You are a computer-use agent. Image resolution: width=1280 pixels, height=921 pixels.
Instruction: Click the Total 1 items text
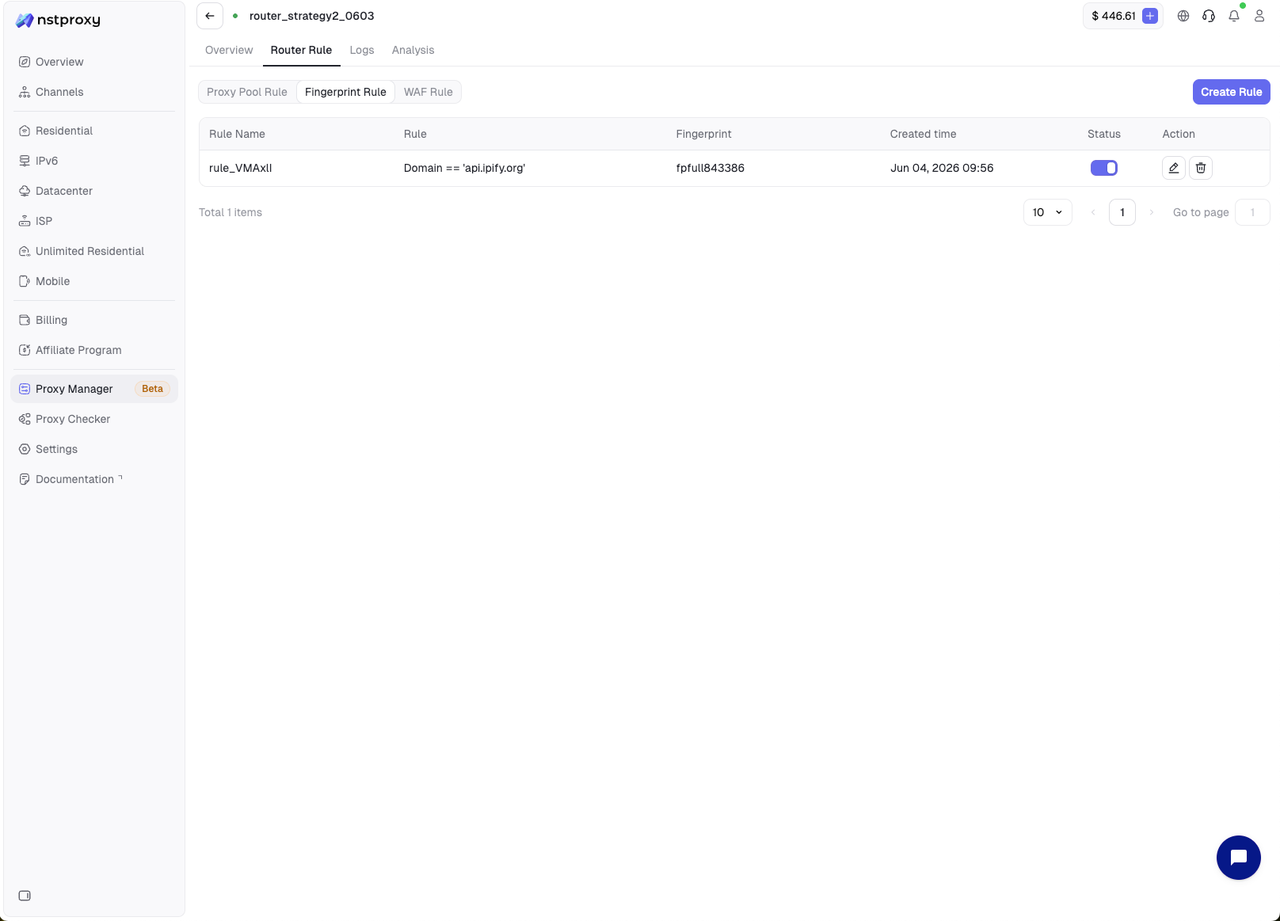[230, 212]
